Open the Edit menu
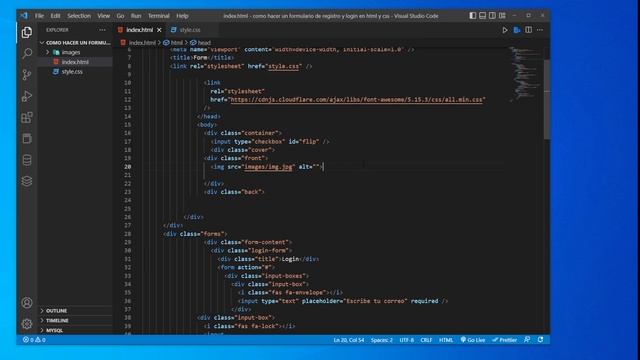Screen dimensions: 640x360 (x=56, y=16)
